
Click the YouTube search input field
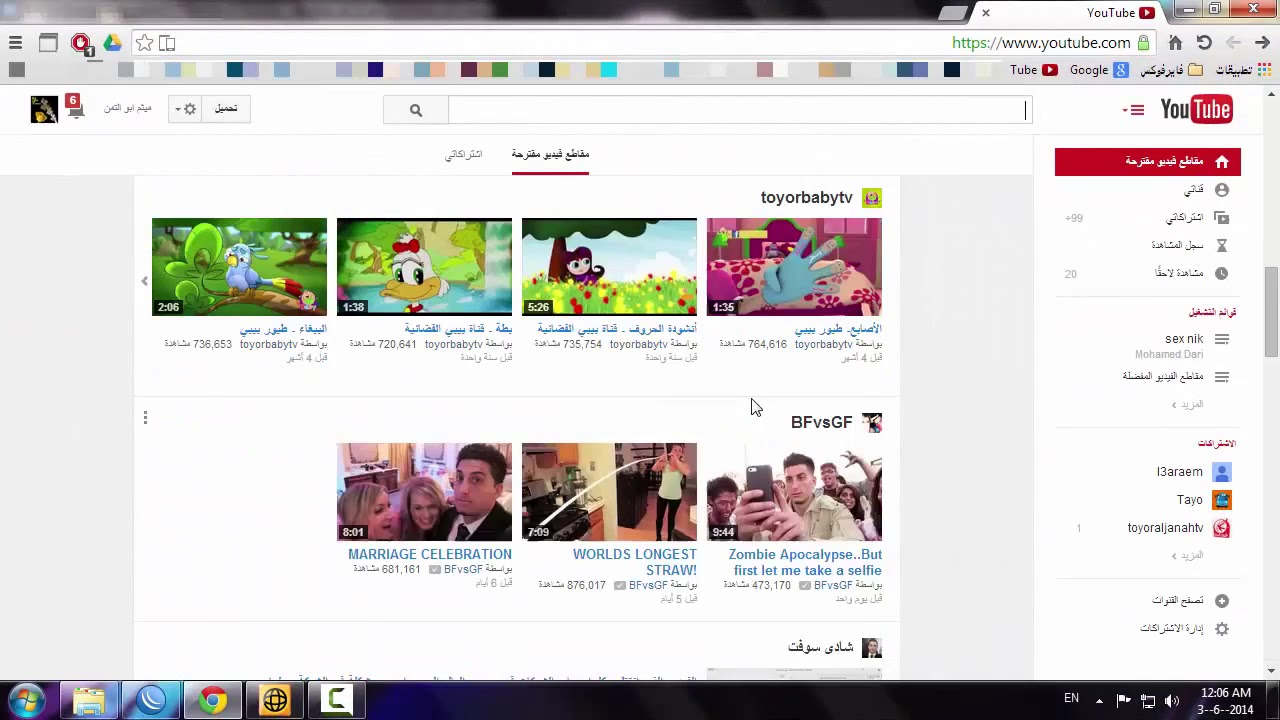(x=738, y=110)
